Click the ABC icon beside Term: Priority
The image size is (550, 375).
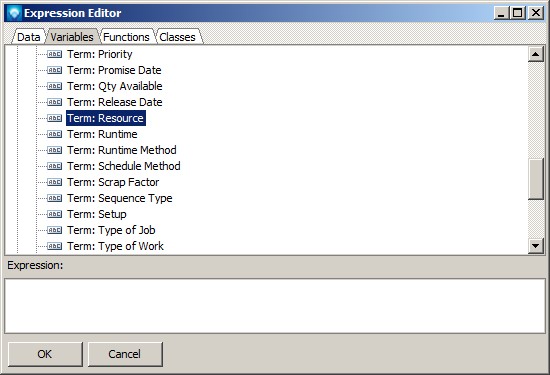point(54,54)
